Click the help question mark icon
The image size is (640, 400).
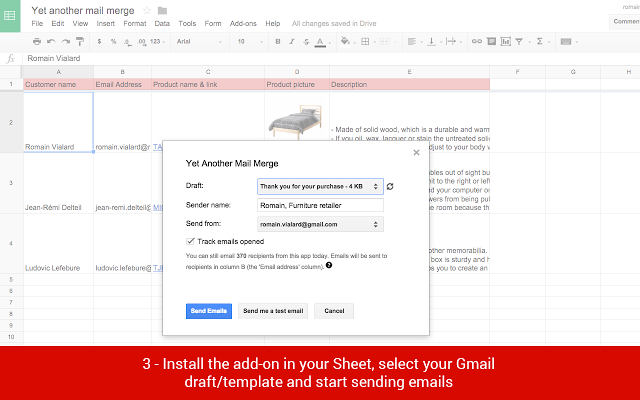329,265
